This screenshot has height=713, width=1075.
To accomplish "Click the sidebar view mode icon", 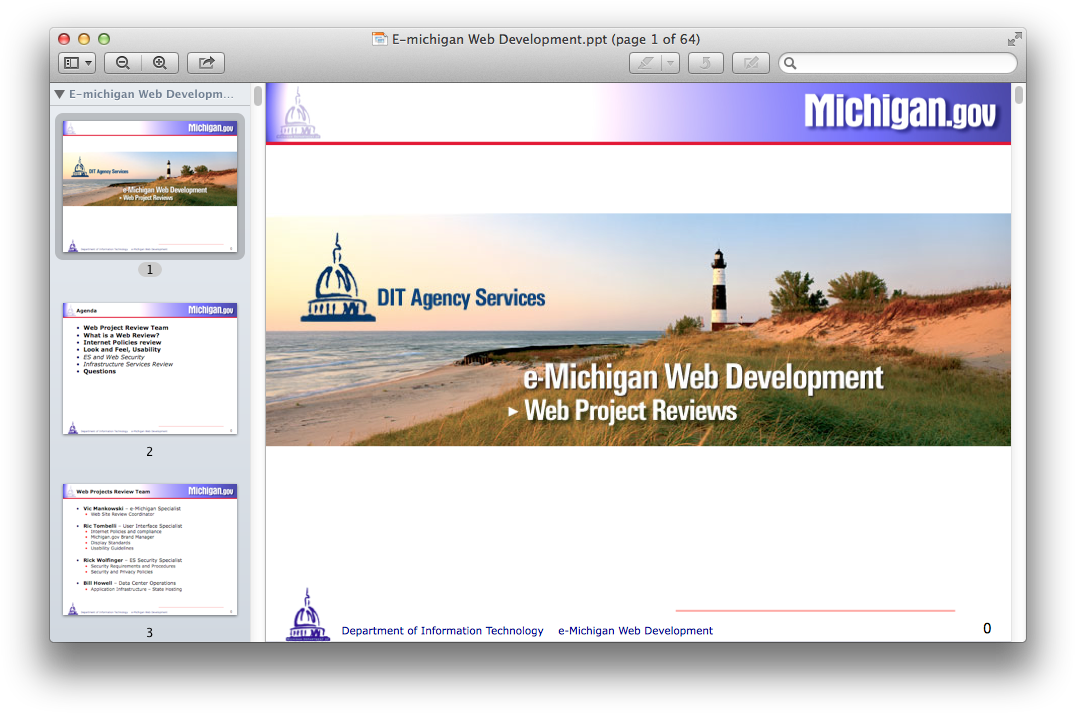I will pos(71,62).
